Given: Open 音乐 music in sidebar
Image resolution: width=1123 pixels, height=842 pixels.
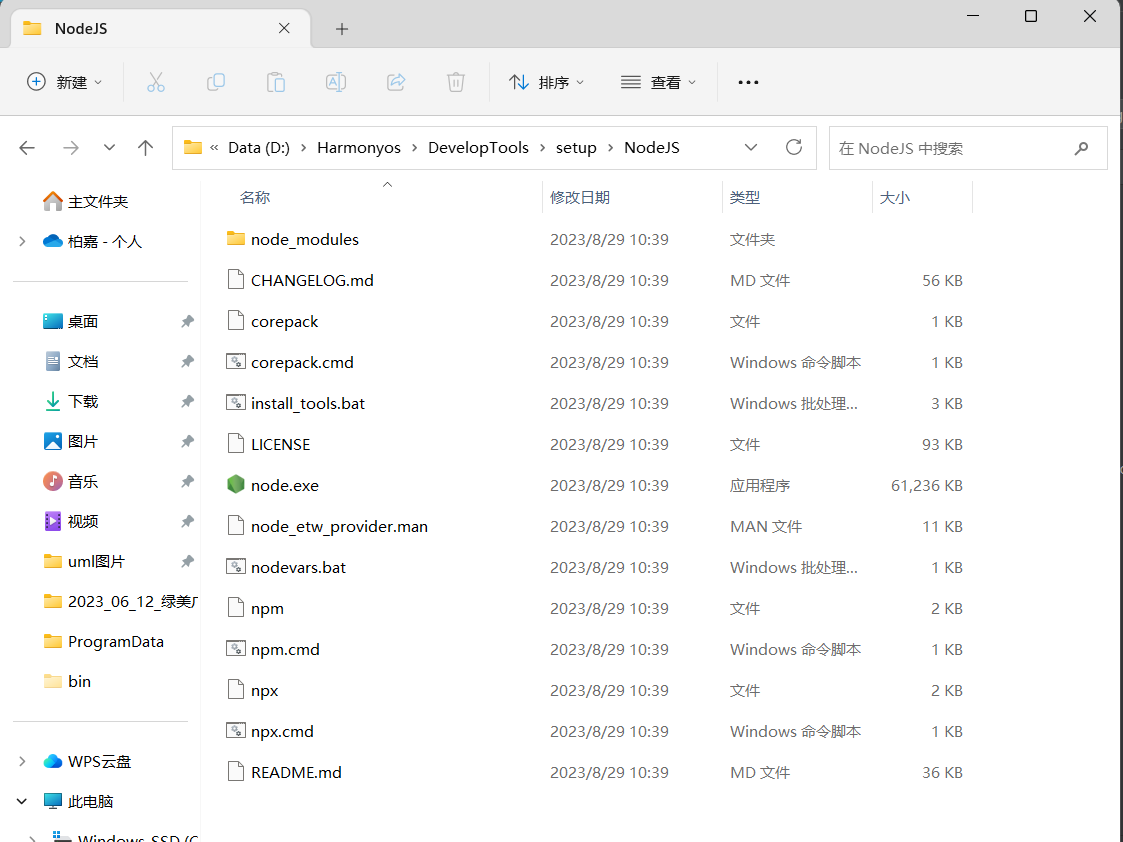Looking at the screenshot, I should coord(71,482).
